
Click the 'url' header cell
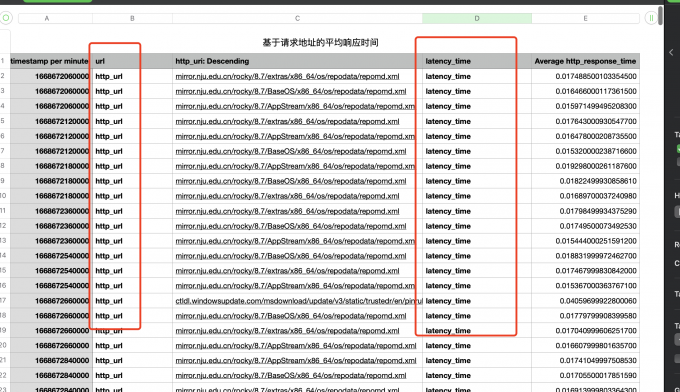[132, 61]
